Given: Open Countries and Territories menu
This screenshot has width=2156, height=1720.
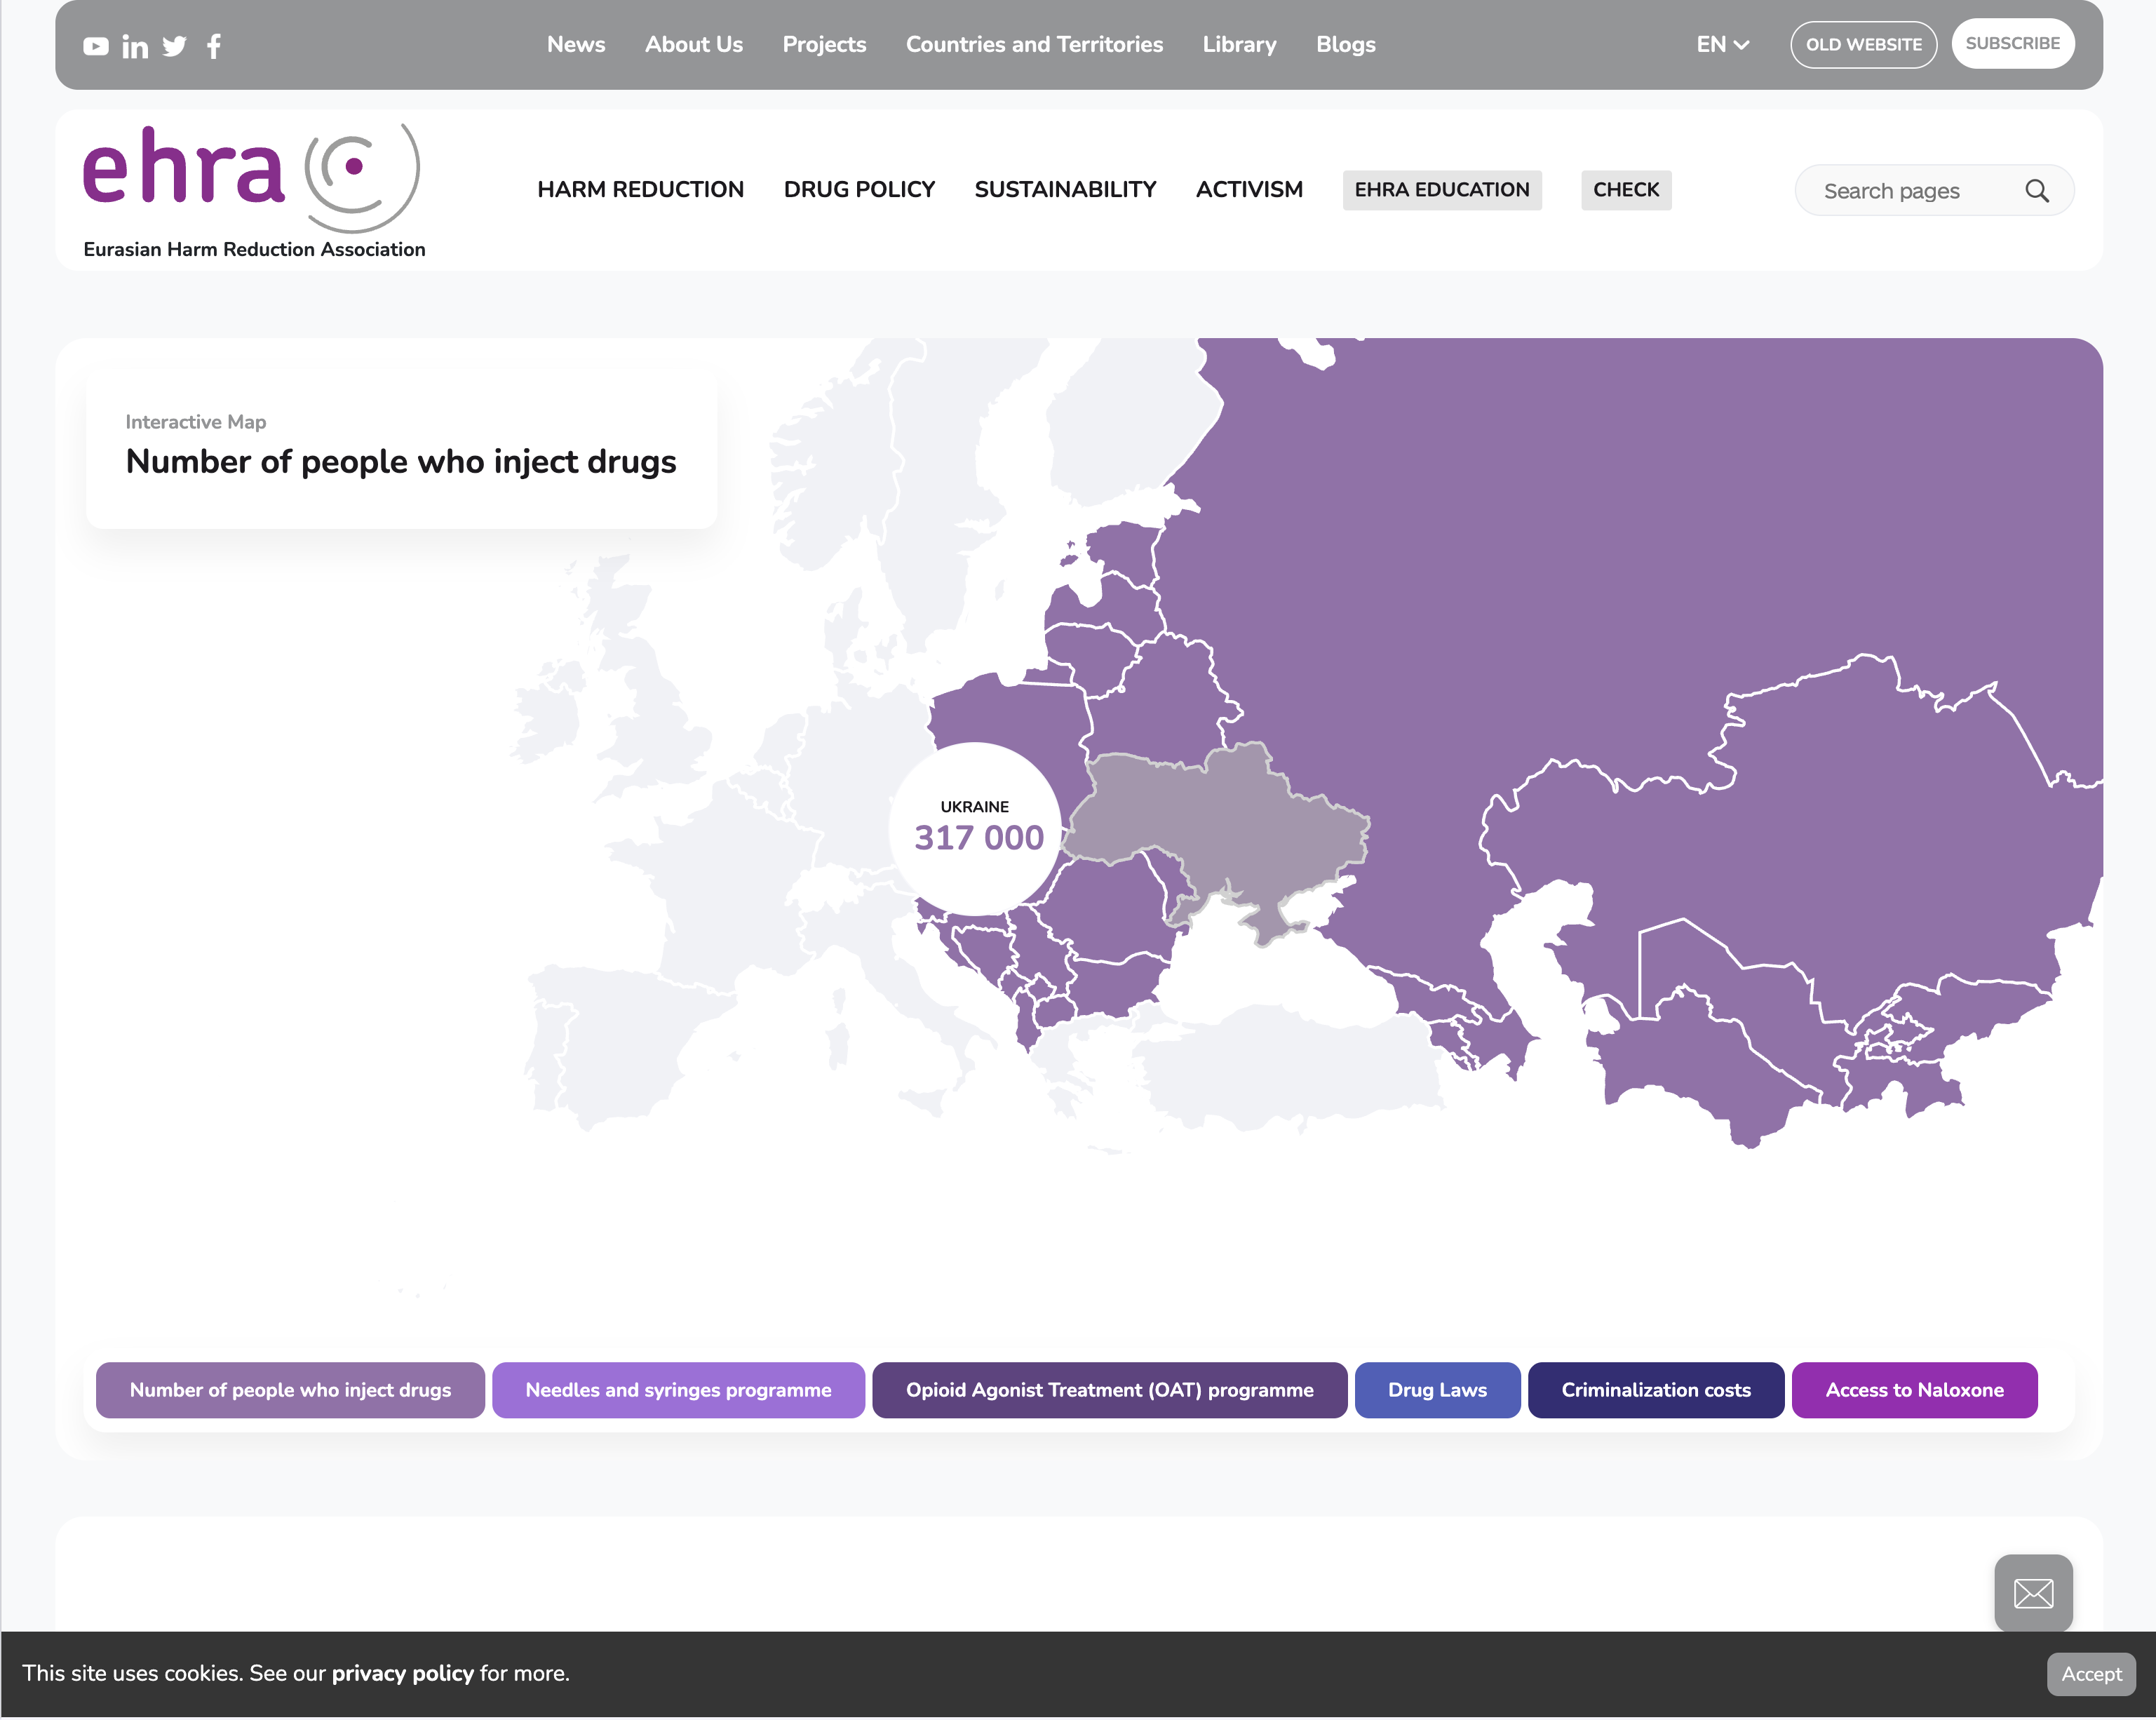Looking at the screenshot, I should pyautogui.click(x=1034, y=45).
